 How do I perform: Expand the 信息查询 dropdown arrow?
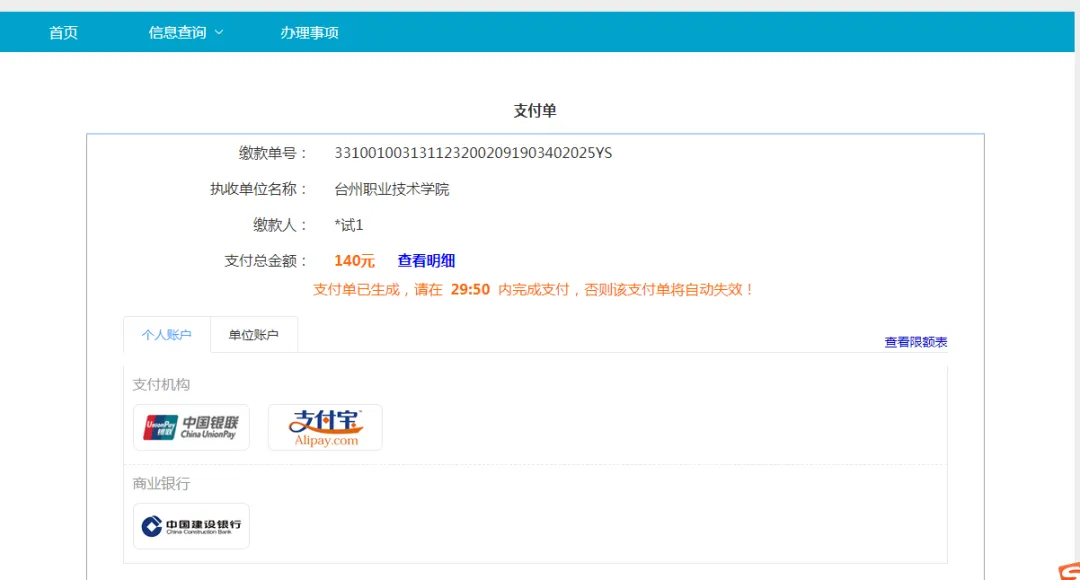[219, 33]
